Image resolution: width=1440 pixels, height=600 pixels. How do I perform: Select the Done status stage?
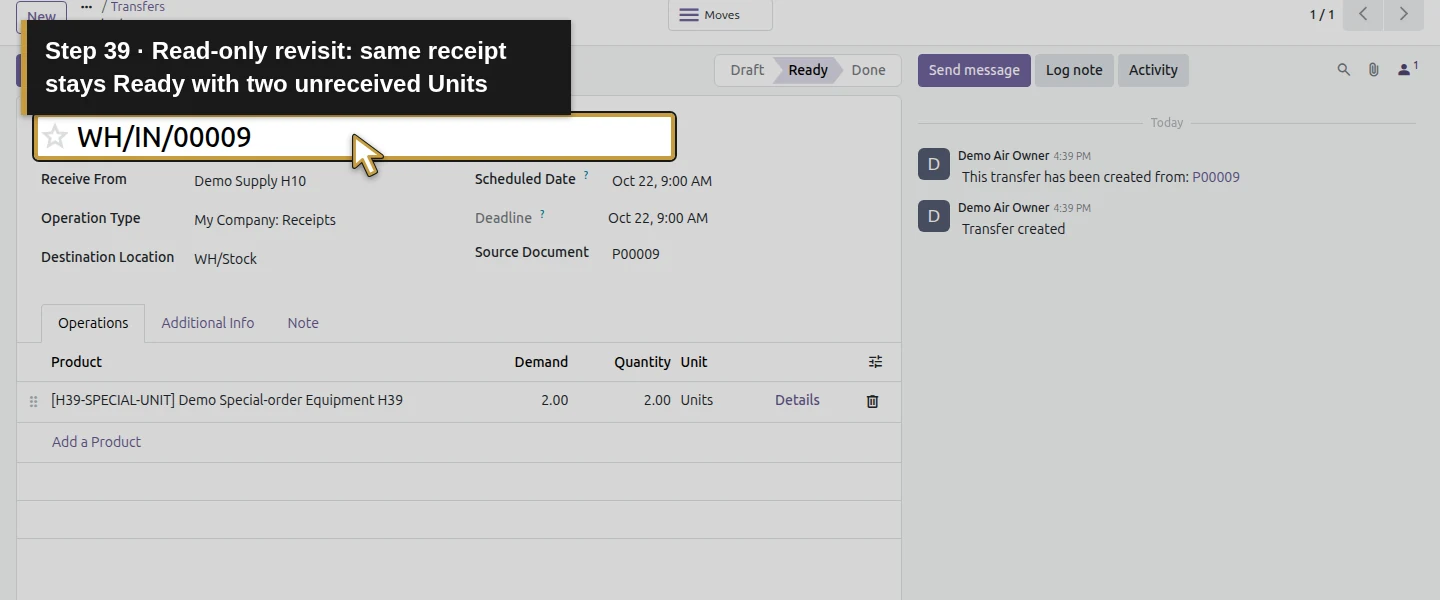coord(868,70)
